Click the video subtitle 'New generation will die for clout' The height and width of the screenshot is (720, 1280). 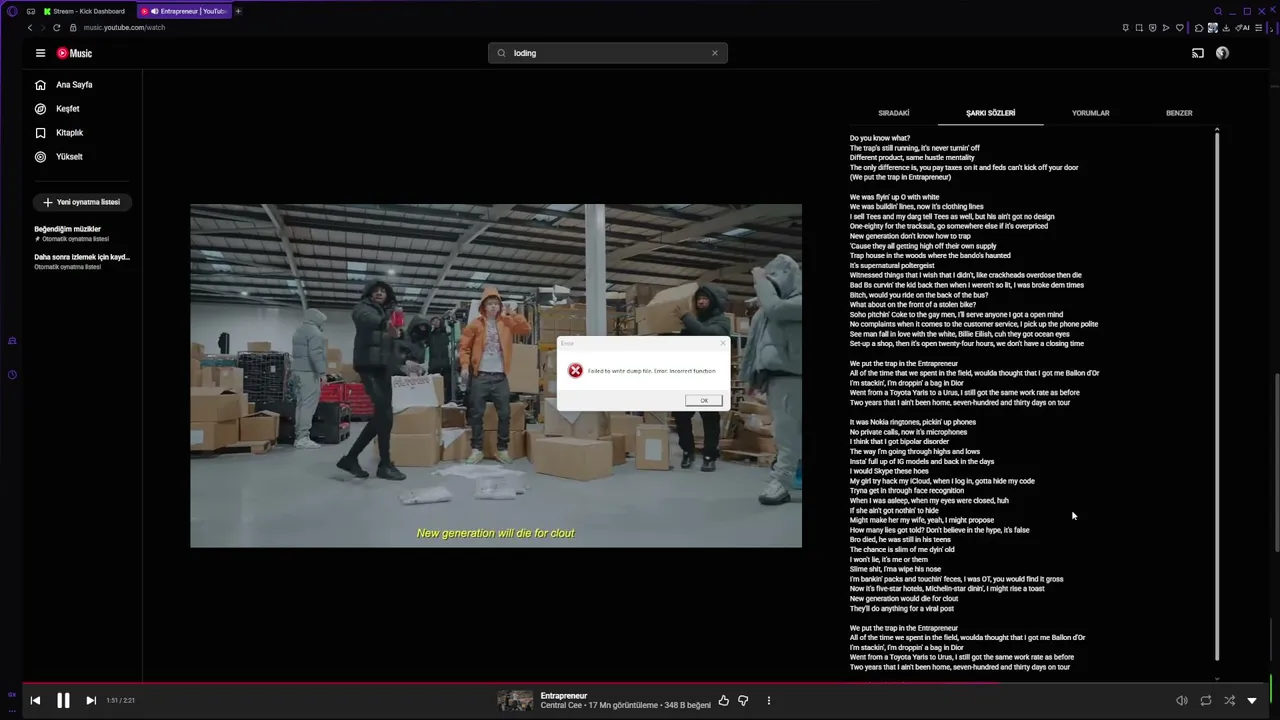496,533
